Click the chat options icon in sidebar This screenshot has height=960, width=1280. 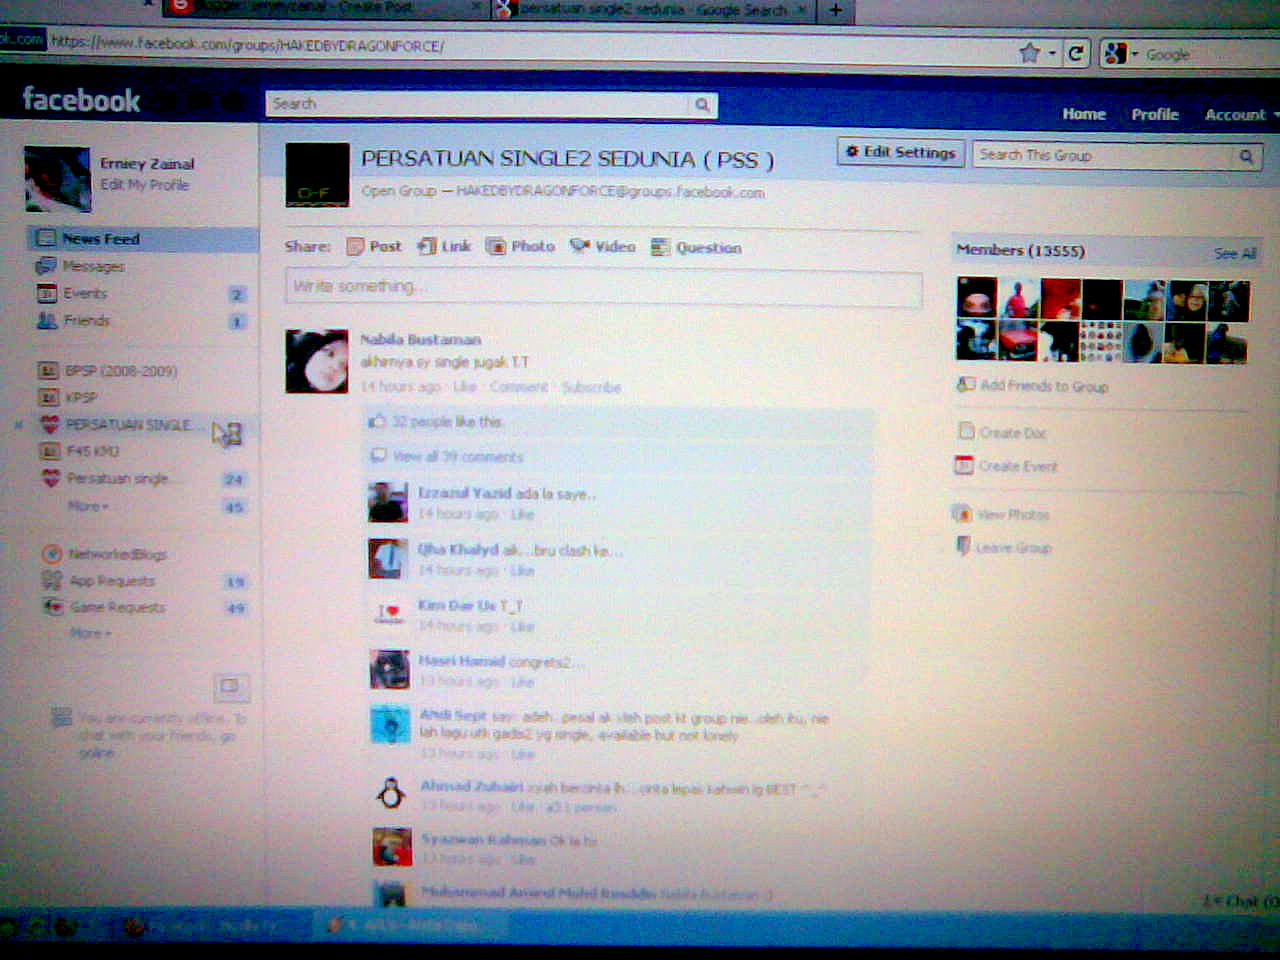point(231,686)
